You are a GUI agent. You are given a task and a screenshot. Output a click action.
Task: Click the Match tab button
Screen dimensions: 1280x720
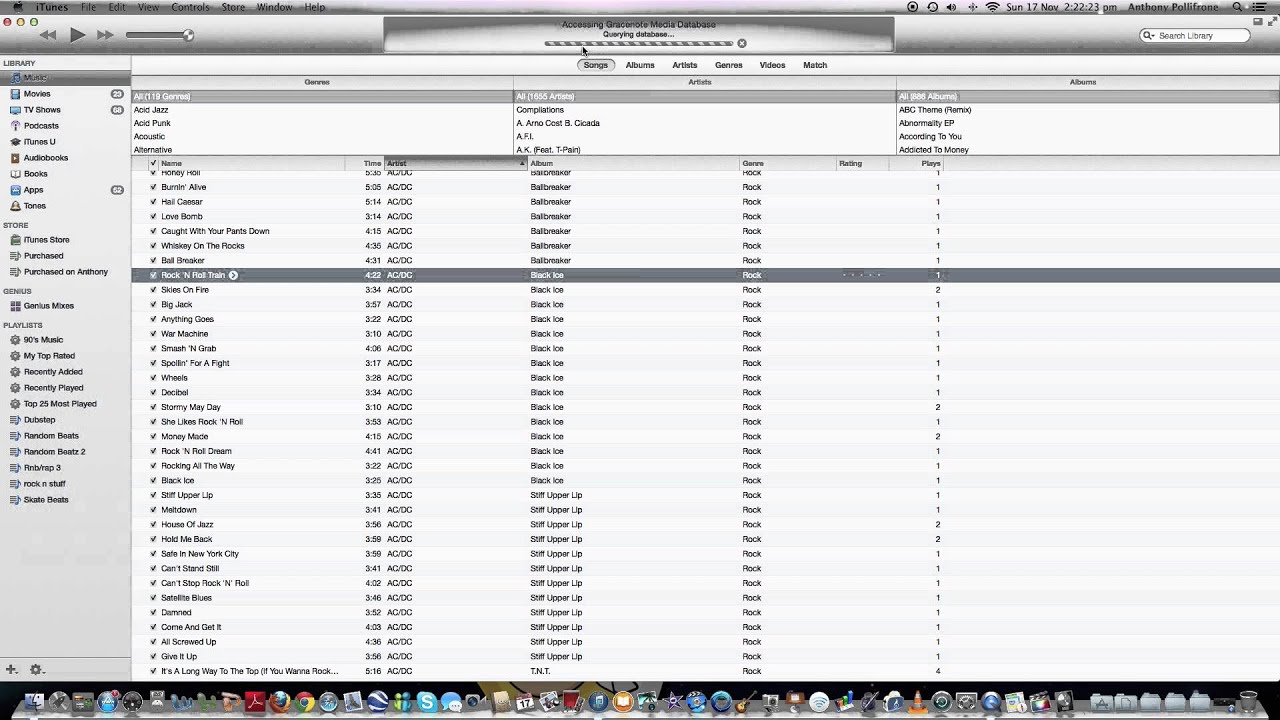click(x=815, y=65)
